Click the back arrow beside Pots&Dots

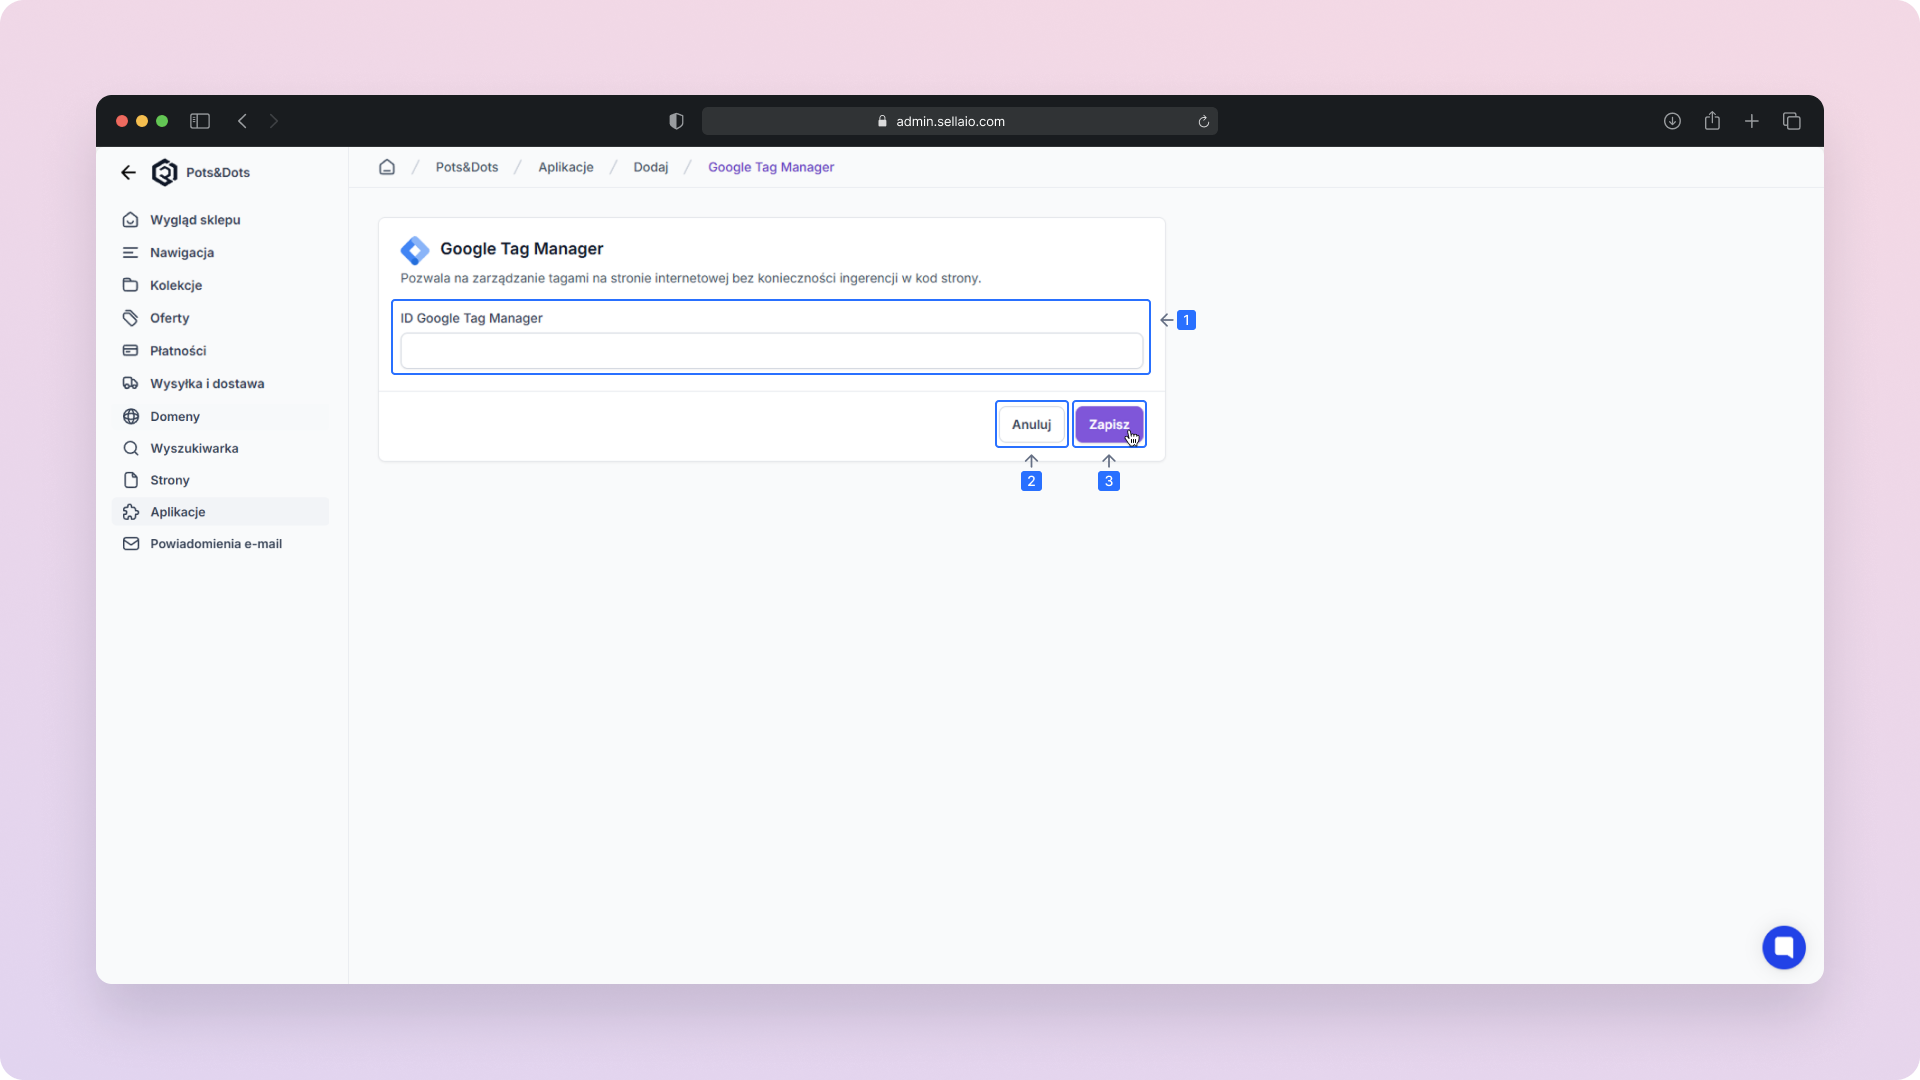128,172
